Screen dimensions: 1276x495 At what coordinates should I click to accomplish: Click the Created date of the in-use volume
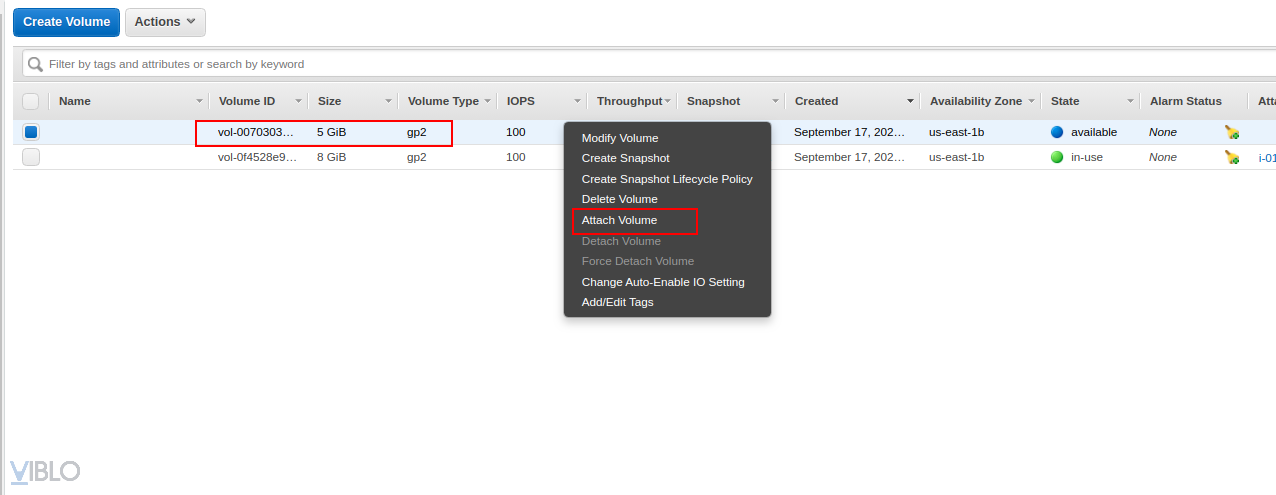[x=850, y=157]
